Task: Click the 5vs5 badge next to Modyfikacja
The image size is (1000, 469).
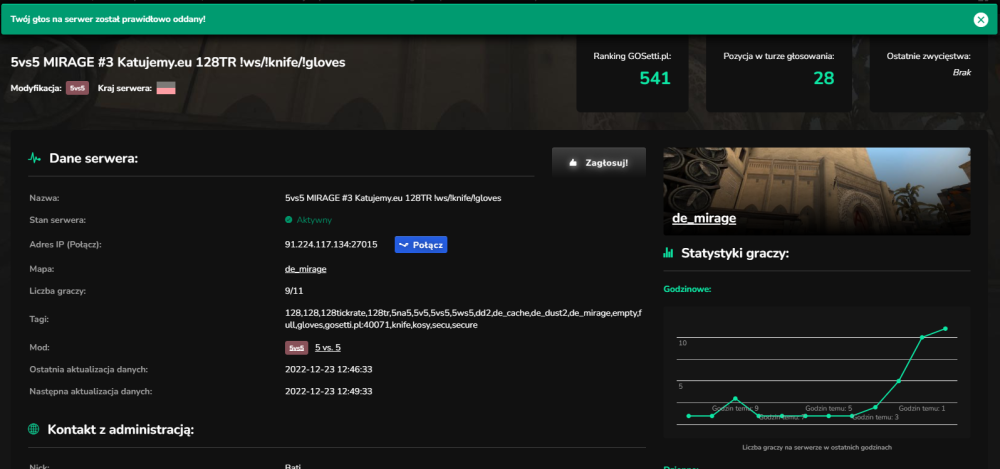Action: tap(77, 89)
